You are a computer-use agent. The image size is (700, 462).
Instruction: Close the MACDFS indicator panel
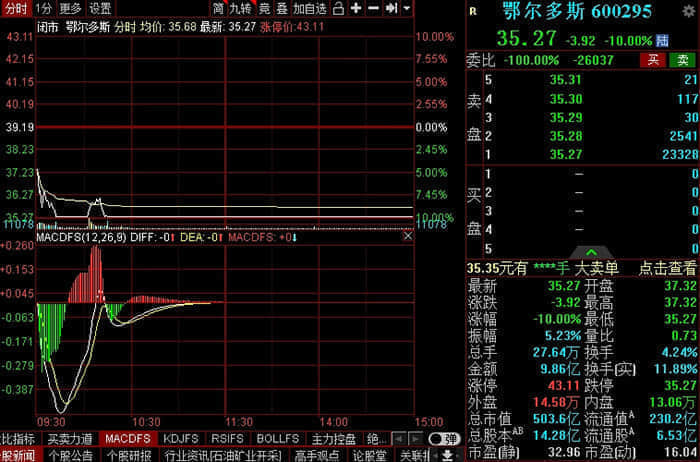point(408,236)
